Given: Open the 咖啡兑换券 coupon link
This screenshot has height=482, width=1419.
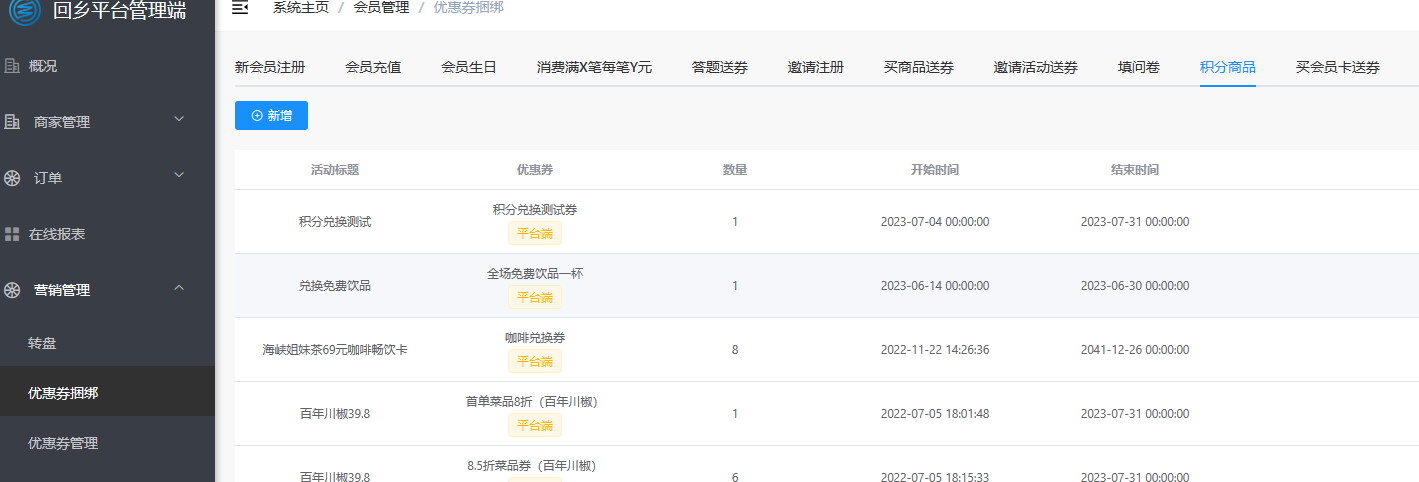Looking at the screenshot, I should click(x=534, y=338).
